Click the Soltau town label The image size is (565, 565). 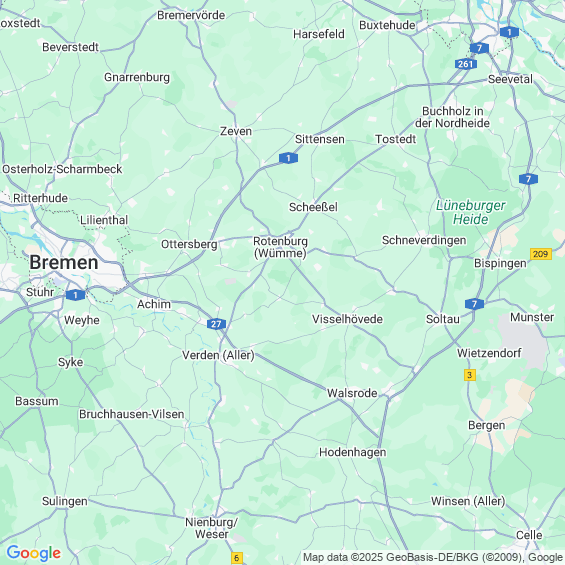(443, 319)
